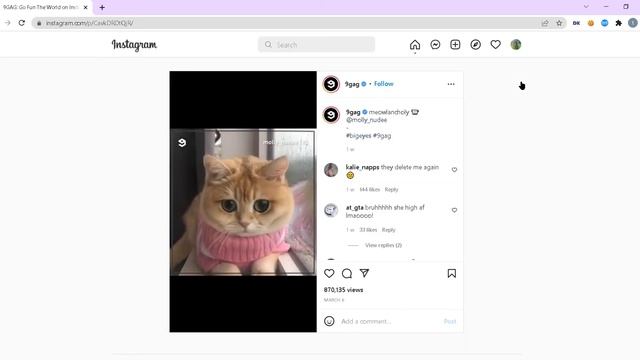
Task: Open a new browser tab
Action: pos(102,7)
